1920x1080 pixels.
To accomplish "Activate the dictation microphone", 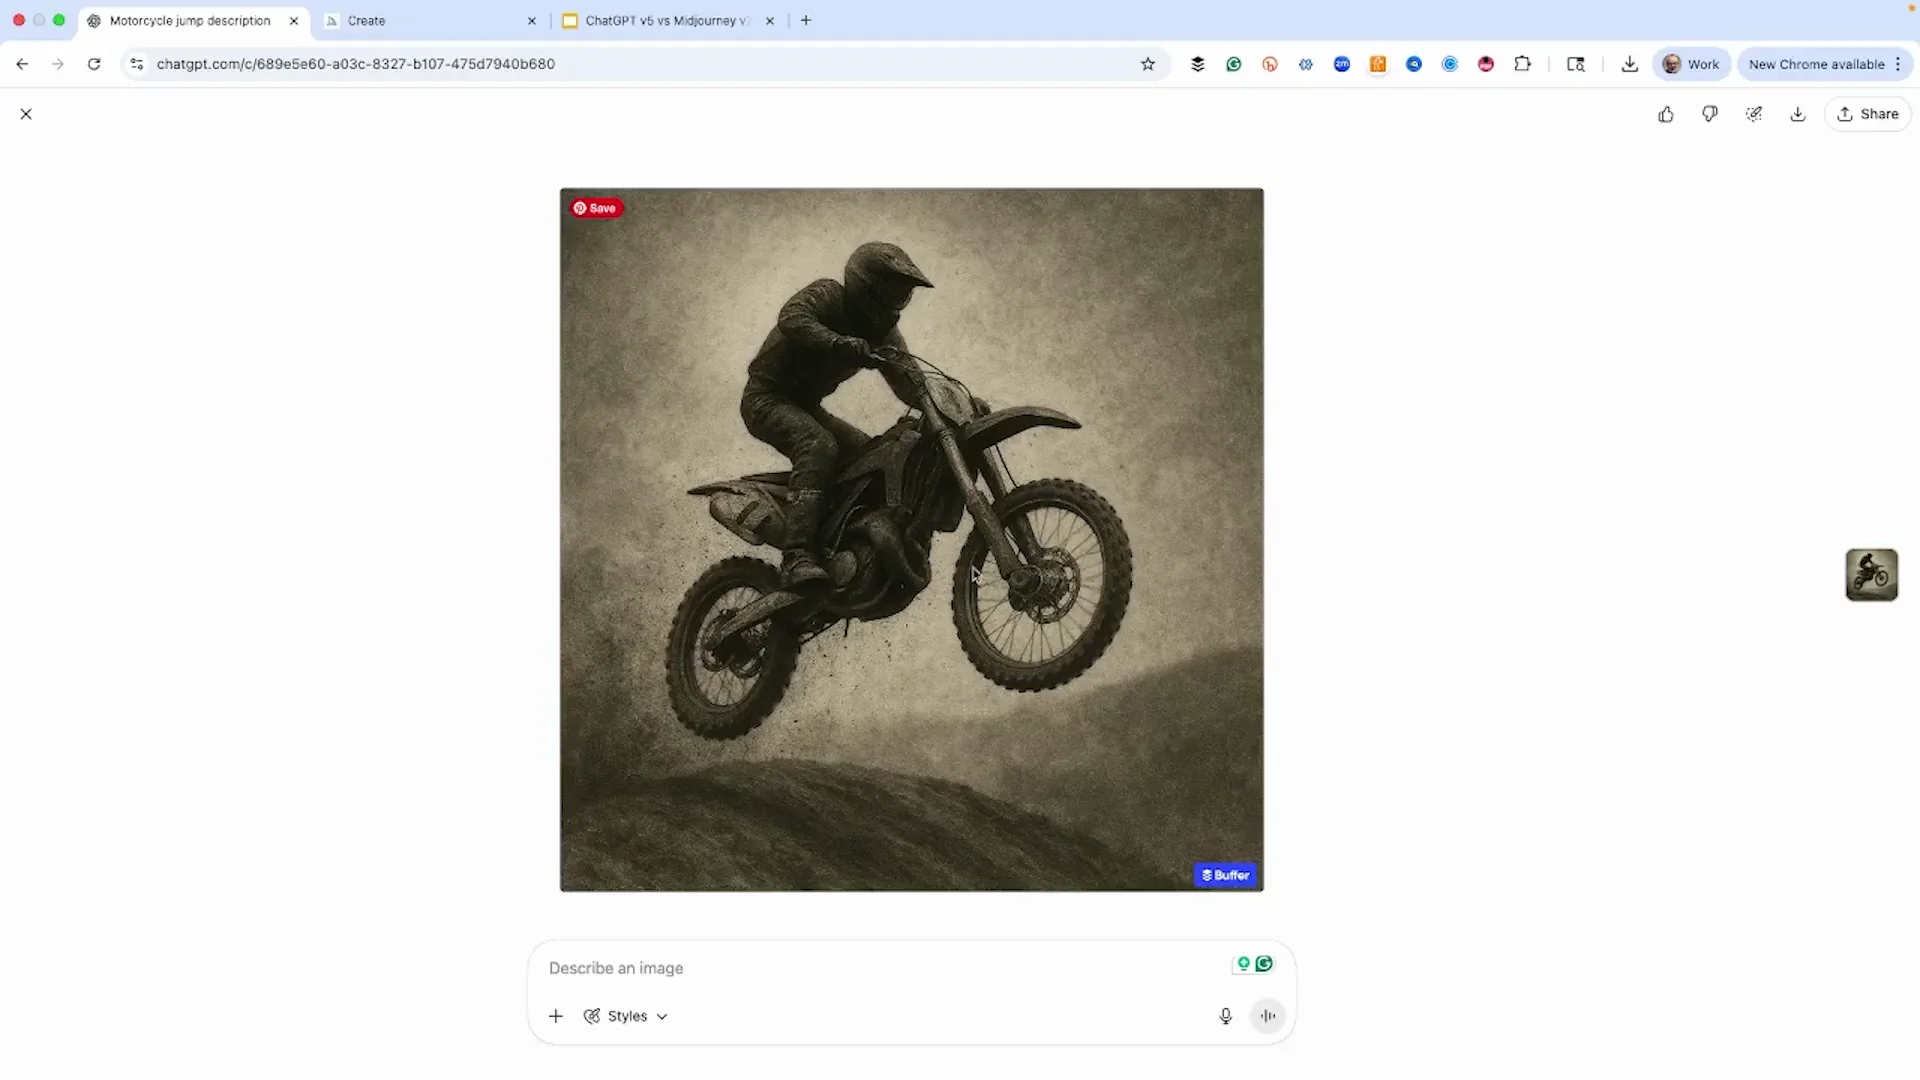I will (x=1225, y=1015).
